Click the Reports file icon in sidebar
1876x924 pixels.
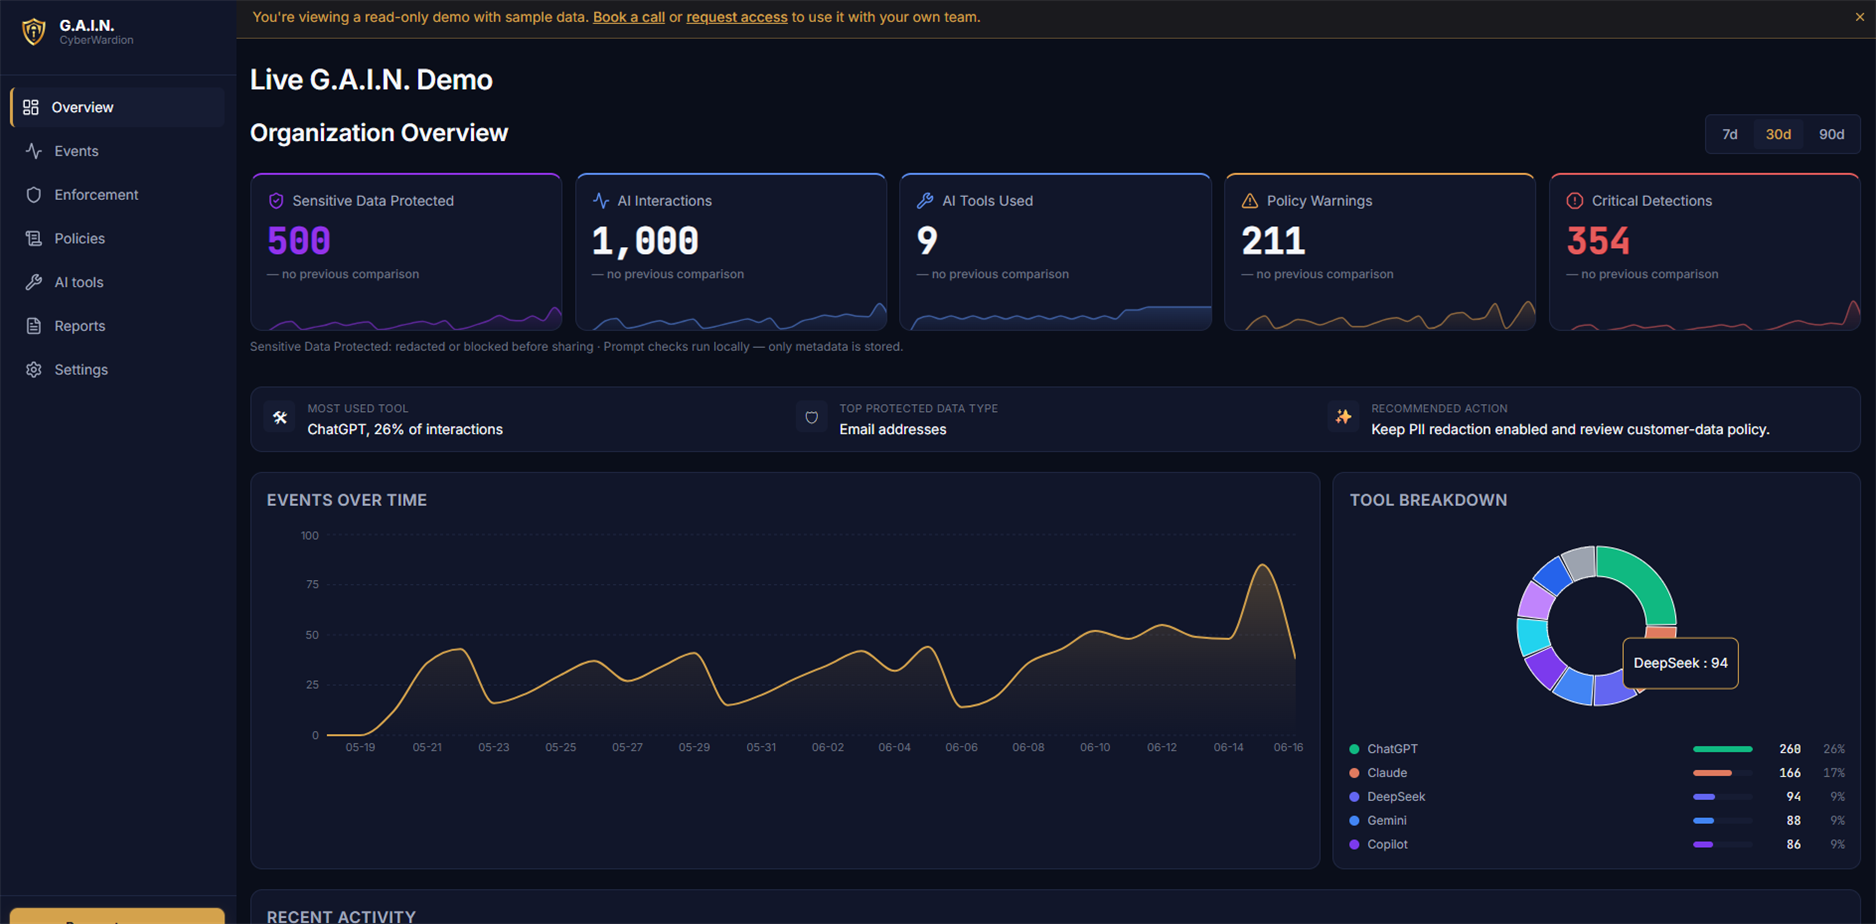34,326
